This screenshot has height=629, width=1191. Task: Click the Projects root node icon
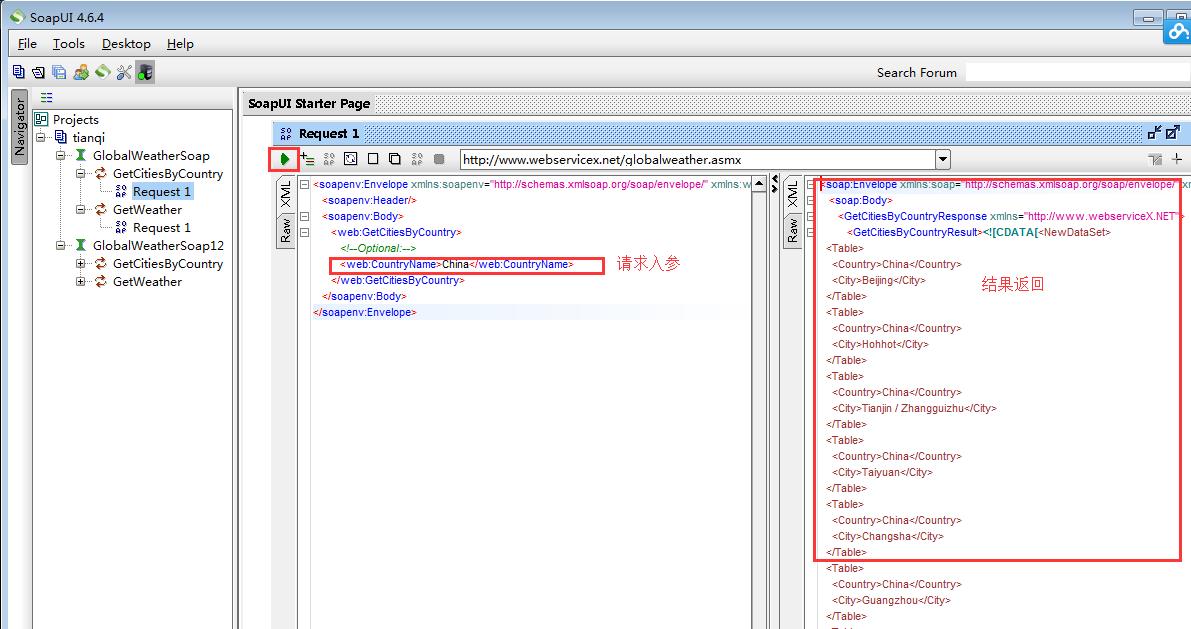click(41, 119)
